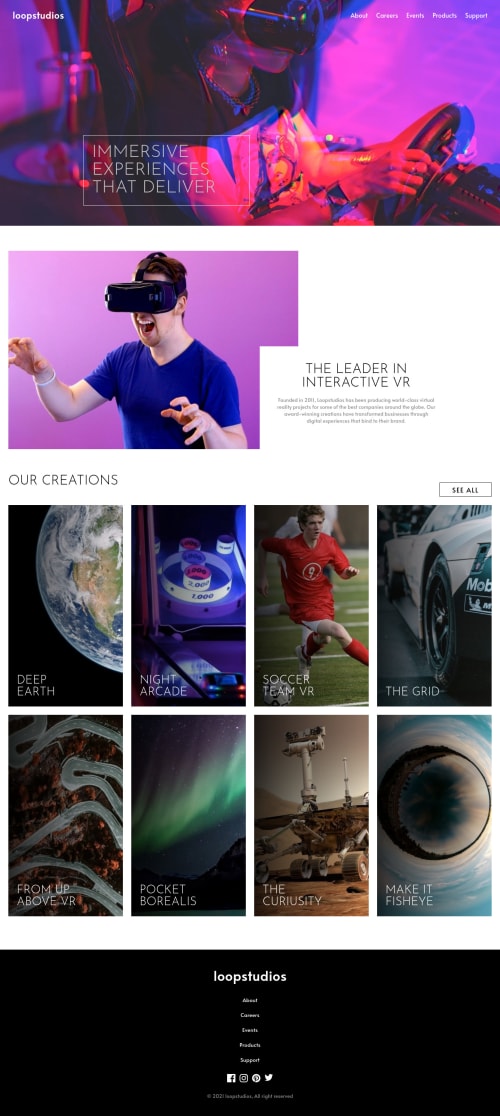Select Products in the top navigation

445,16
